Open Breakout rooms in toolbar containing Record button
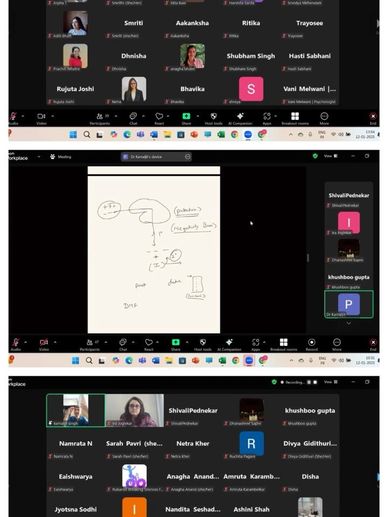This screenshot has height=517, width=388. click(284, 344)
